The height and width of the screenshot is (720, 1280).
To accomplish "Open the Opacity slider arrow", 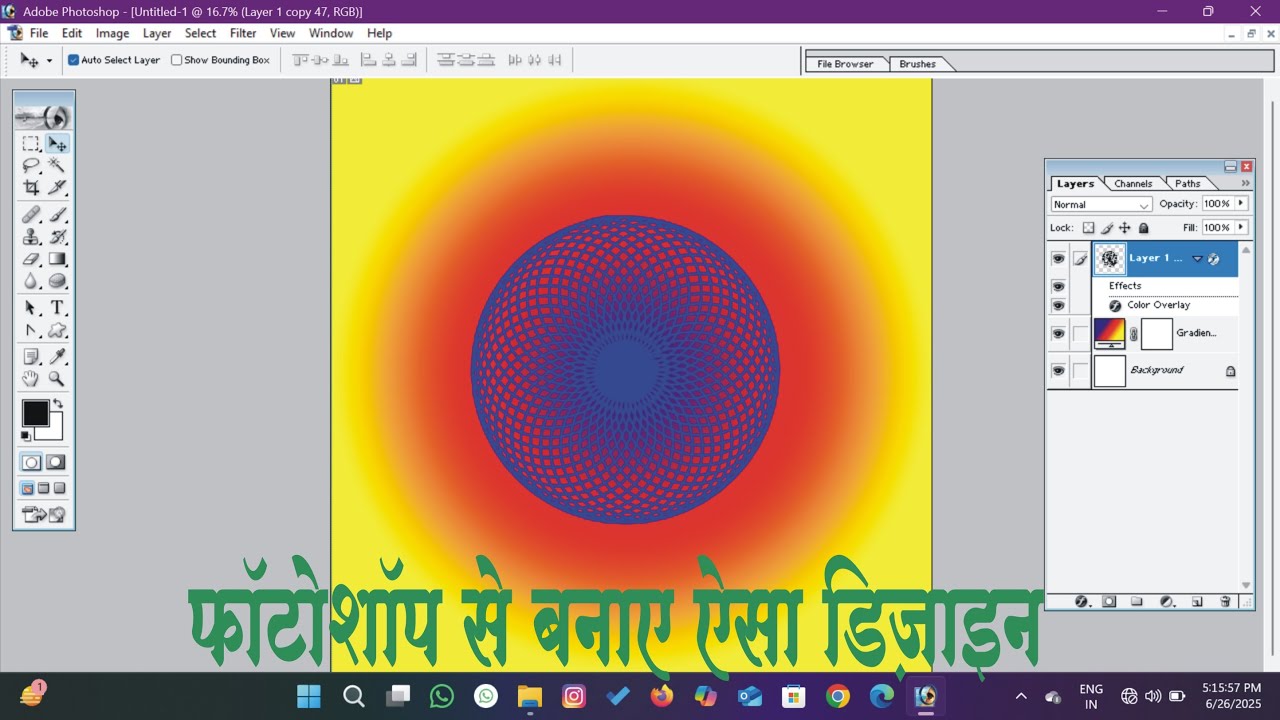I will tap(1241, 203).
